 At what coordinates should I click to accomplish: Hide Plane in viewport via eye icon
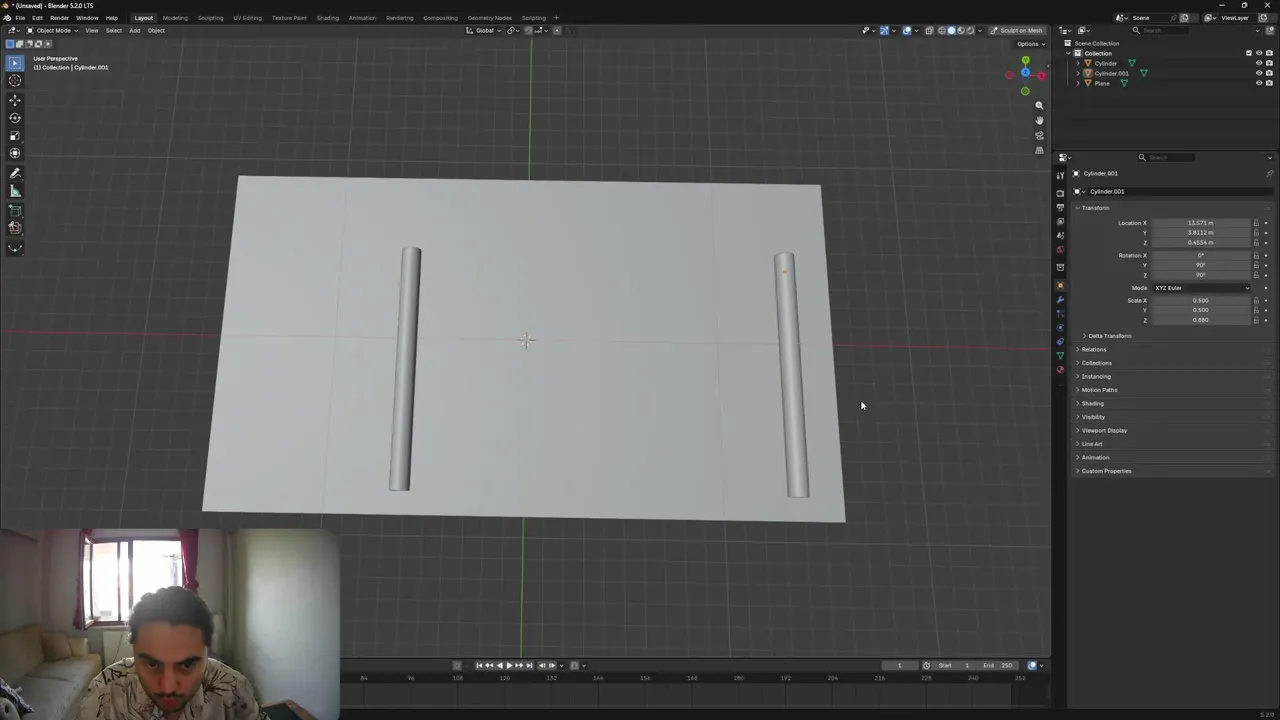[x=1259, y=83]
